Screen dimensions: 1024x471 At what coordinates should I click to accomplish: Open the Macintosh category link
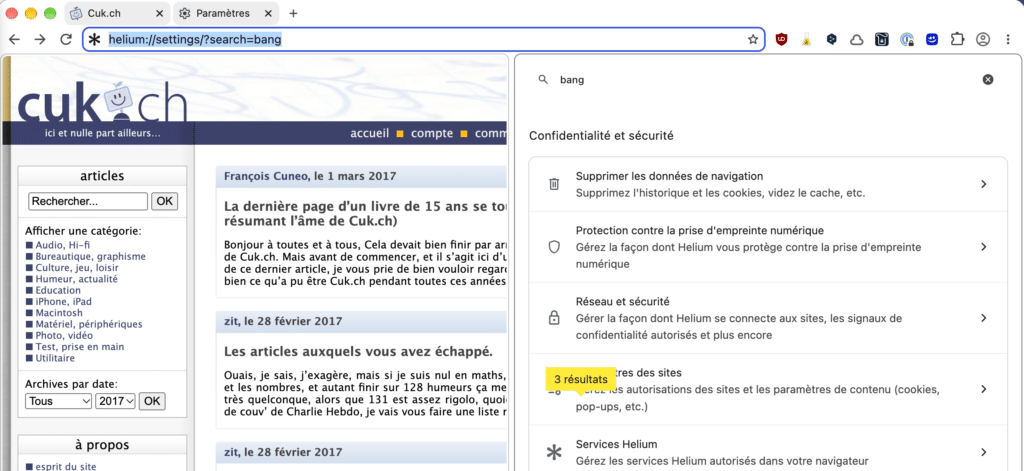[x=58, y=313]
